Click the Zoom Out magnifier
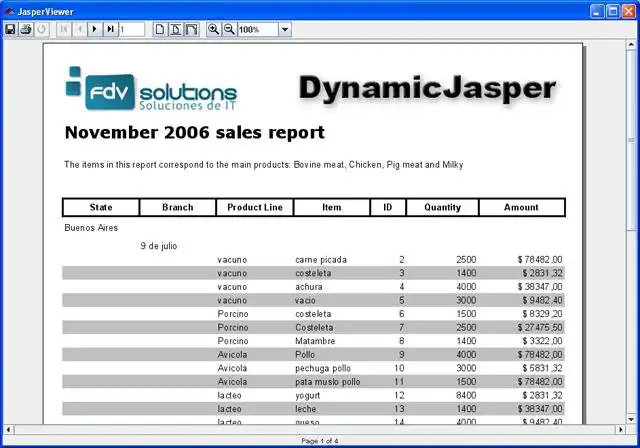 [229, 29]
